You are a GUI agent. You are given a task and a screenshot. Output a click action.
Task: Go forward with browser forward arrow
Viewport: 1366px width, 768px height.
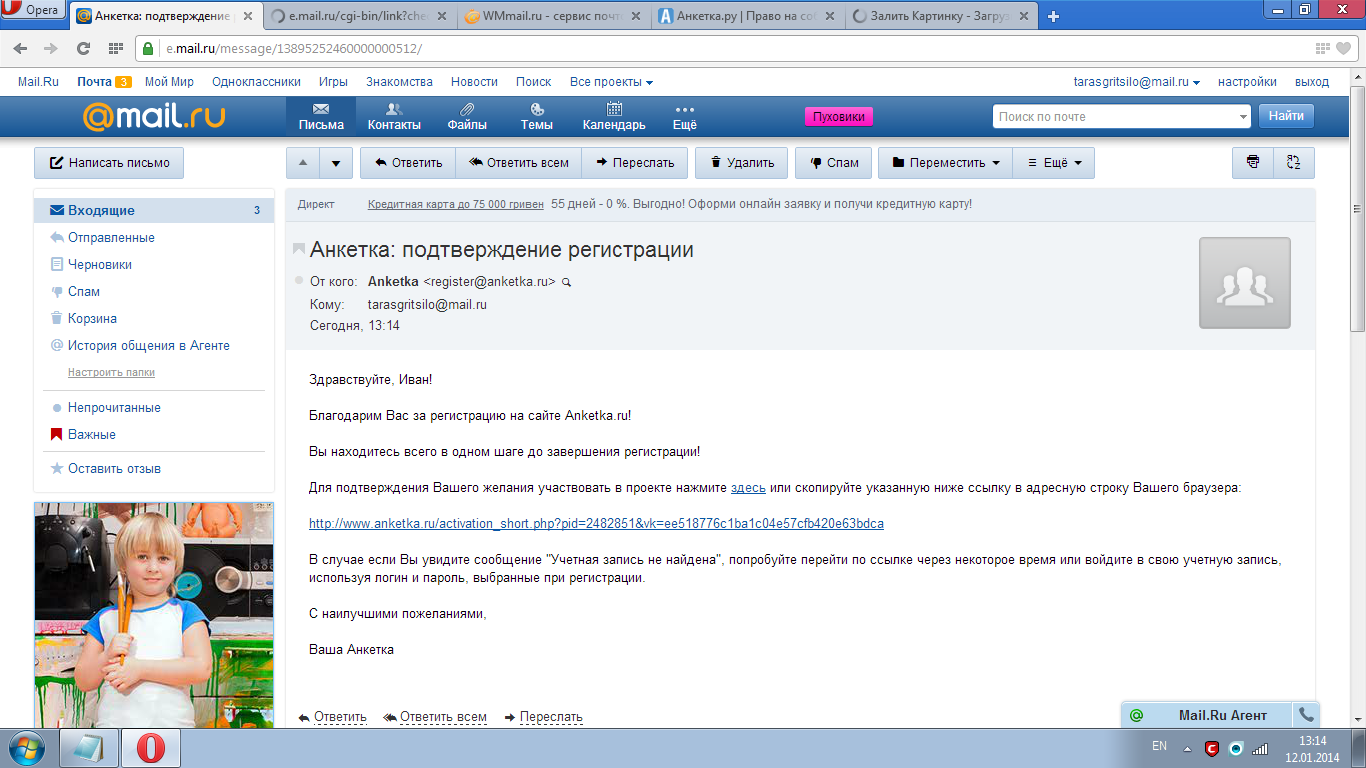[x=50, y=48]
